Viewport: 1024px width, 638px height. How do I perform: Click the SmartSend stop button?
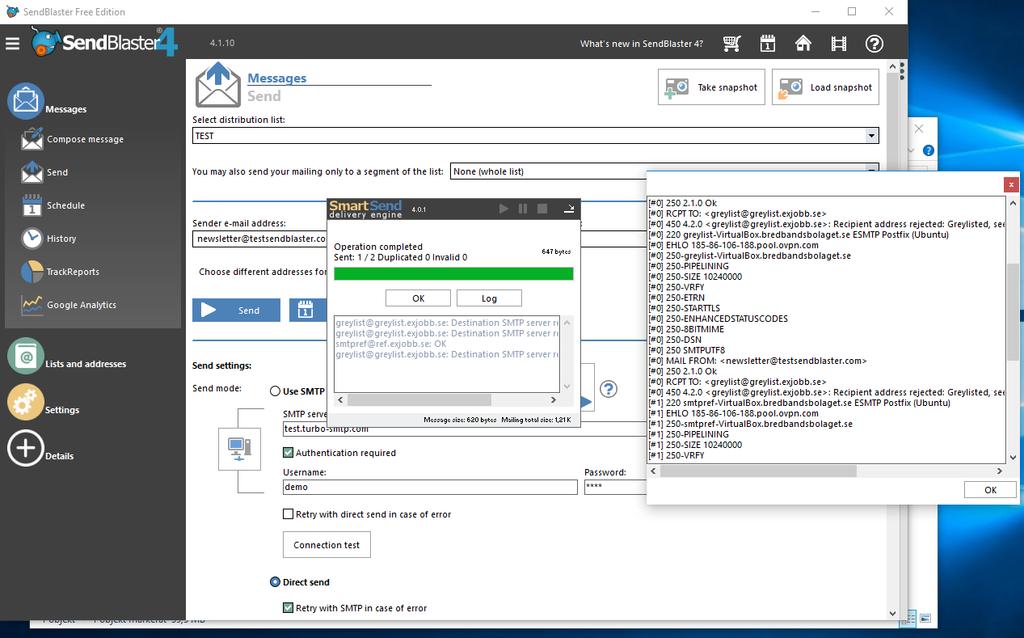pos(542,208)
